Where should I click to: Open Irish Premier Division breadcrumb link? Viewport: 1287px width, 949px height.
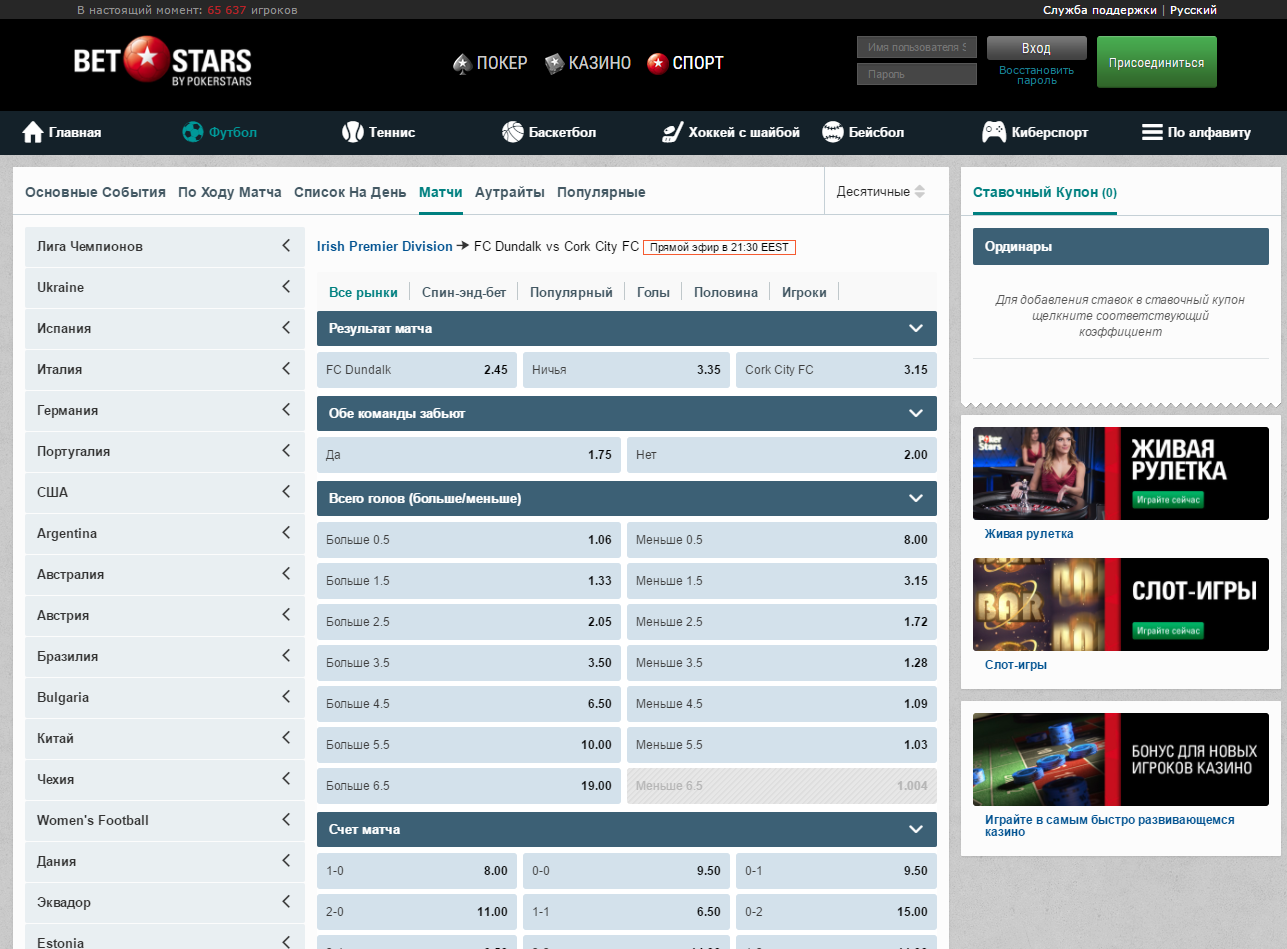coord(385,246)
